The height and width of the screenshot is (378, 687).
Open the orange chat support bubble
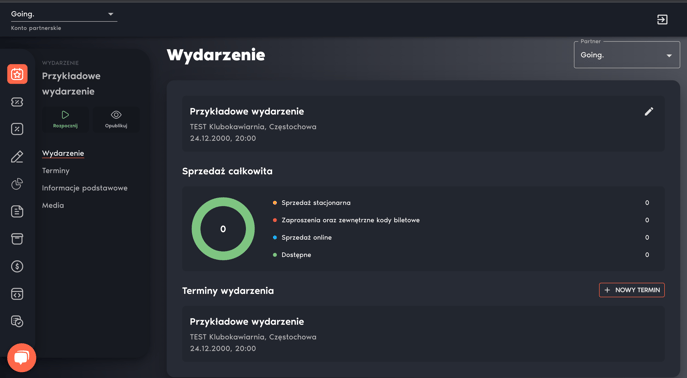pyautogui.click(x=21, y=357)
